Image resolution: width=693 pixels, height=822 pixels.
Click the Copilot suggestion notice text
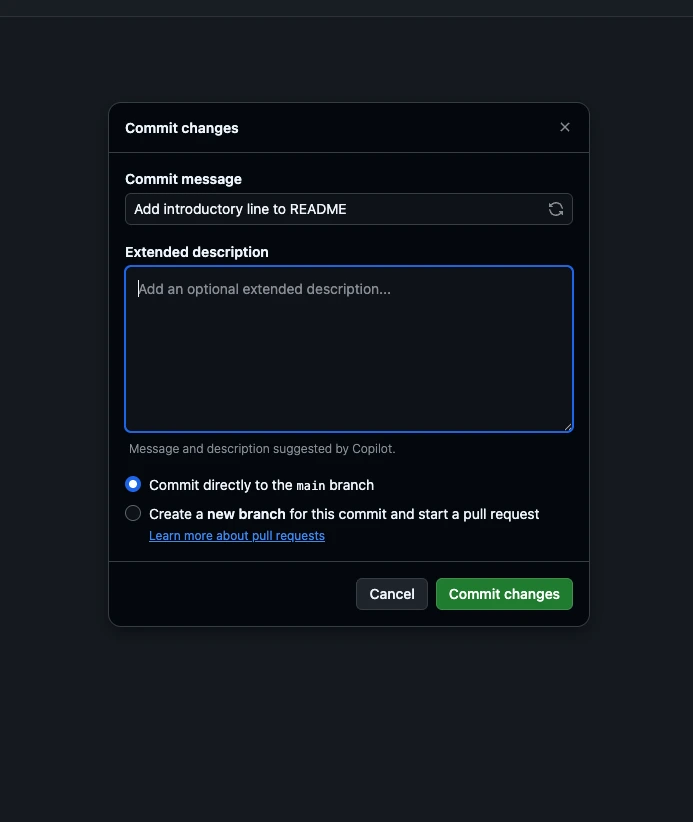[x=262, y=449]
